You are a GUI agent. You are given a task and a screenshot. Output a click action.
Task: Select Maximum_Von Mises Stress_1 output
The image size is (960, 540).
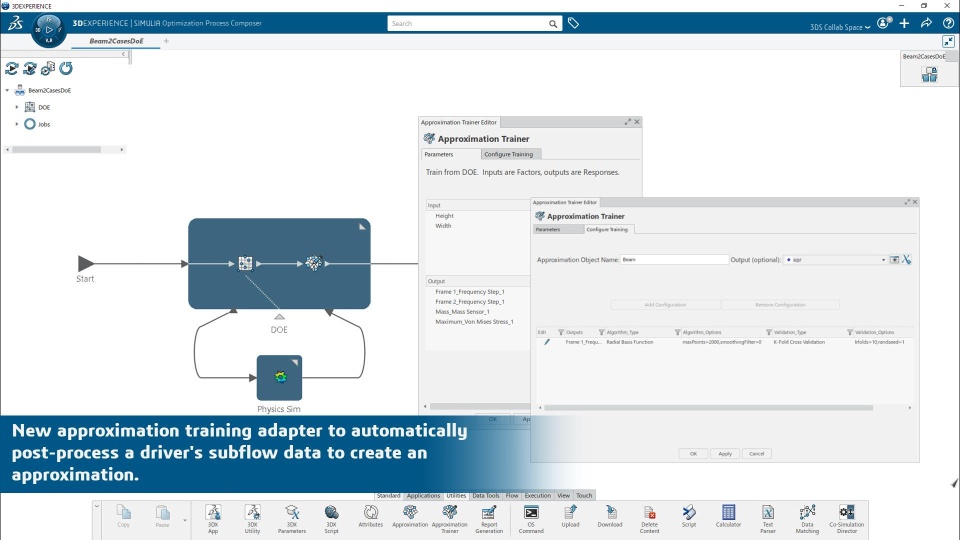coord(474,321)
